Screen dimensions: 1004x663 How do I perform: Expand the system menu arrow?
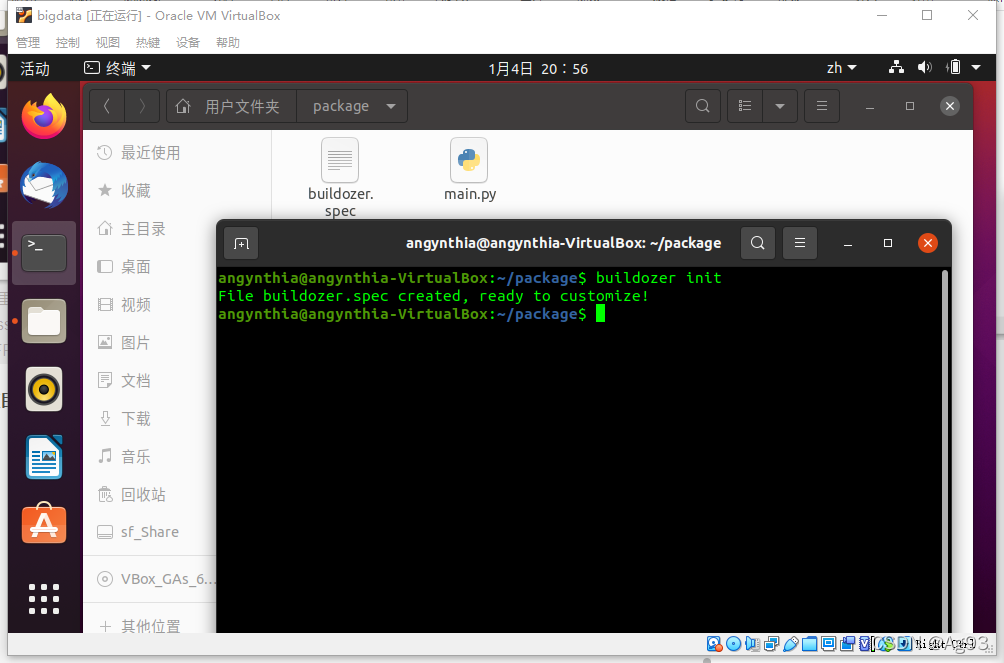pyautogui.click(x=976, y=67)
